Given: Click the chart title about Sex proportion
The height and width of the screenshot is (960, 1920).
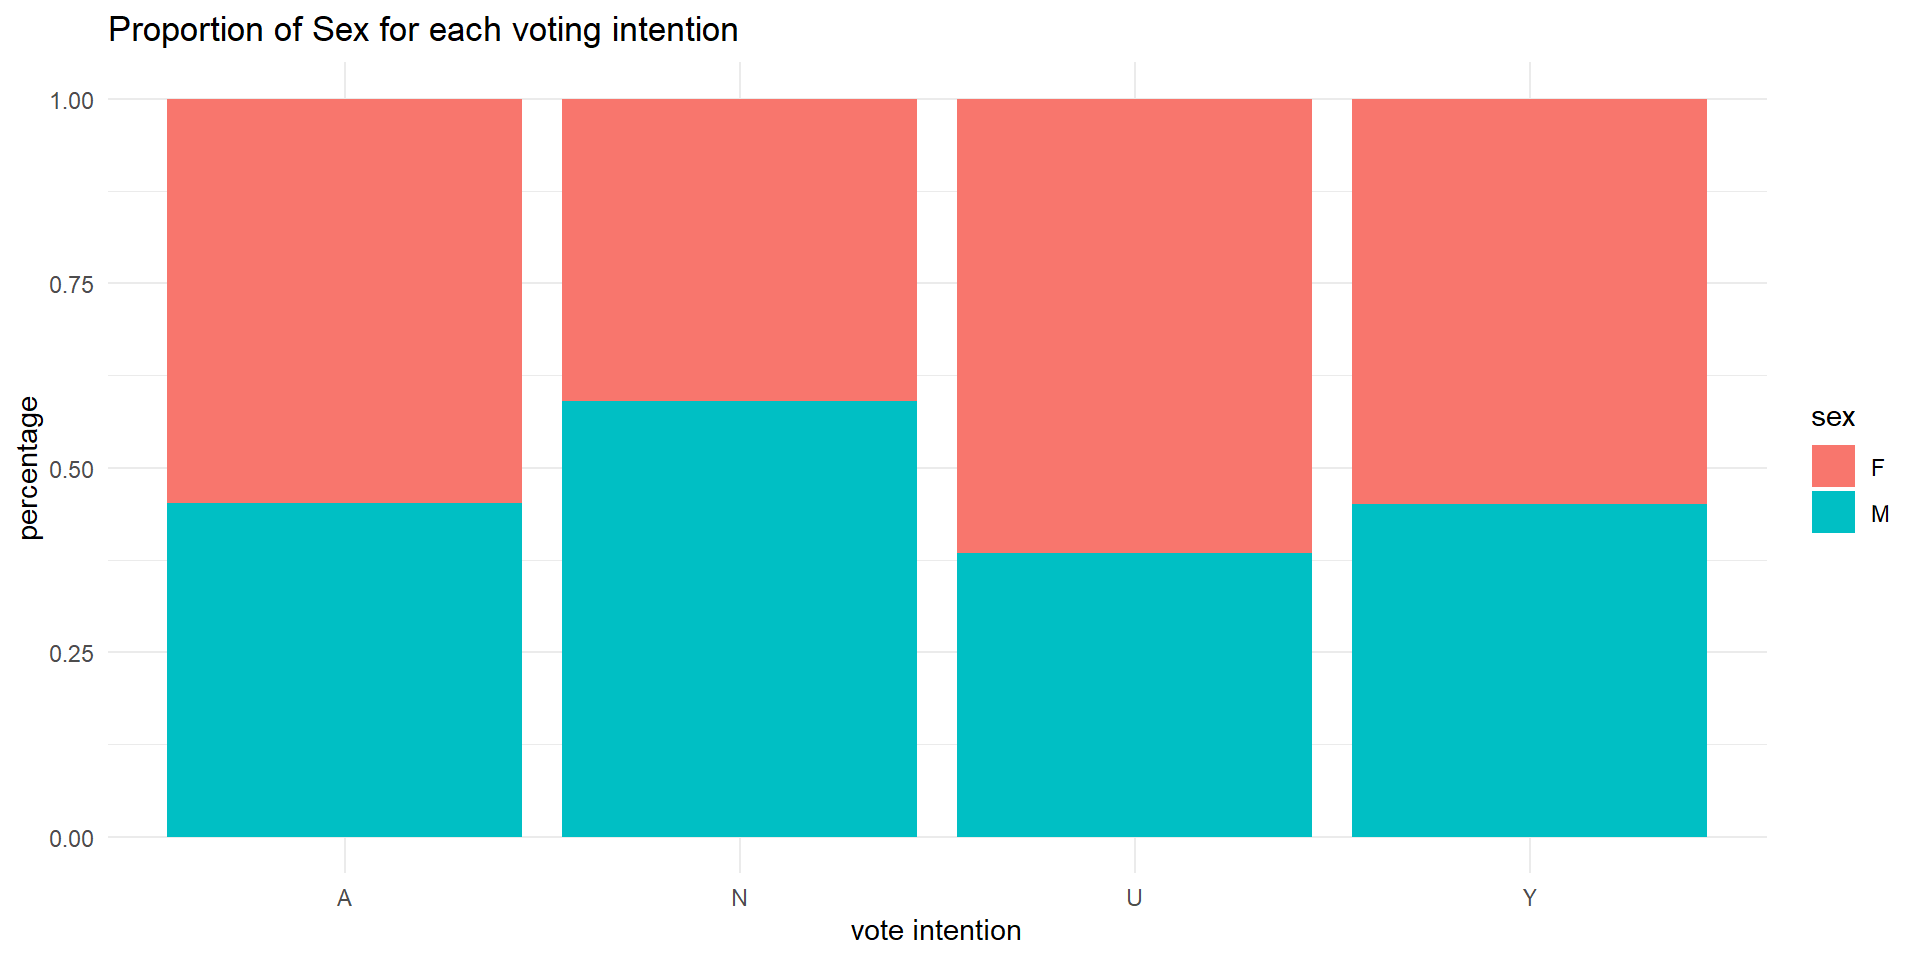Looking at the screenshot, I should 423,30.
